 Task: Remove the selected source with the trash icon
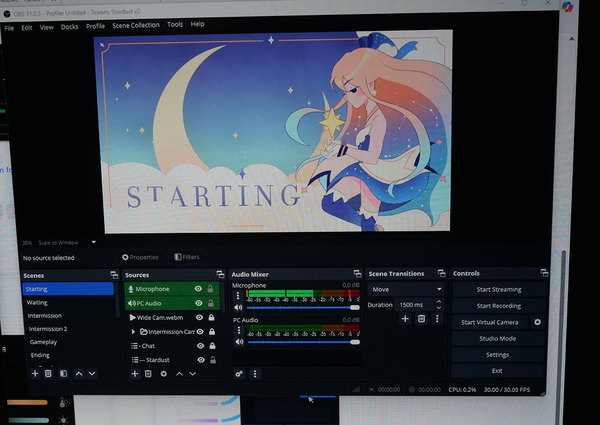pos(148,374)
